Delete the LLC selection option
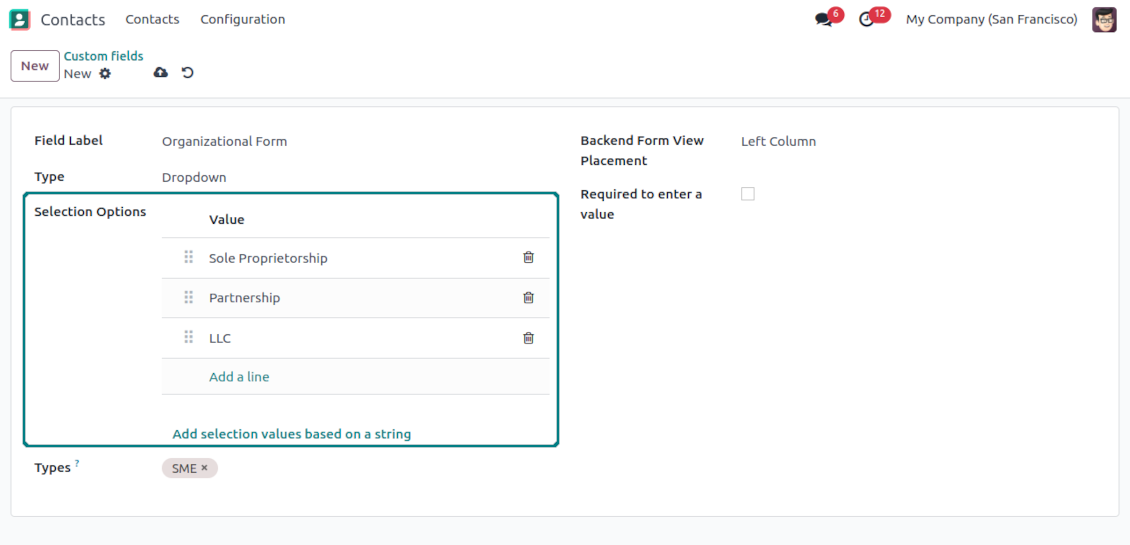 point(528,338)
